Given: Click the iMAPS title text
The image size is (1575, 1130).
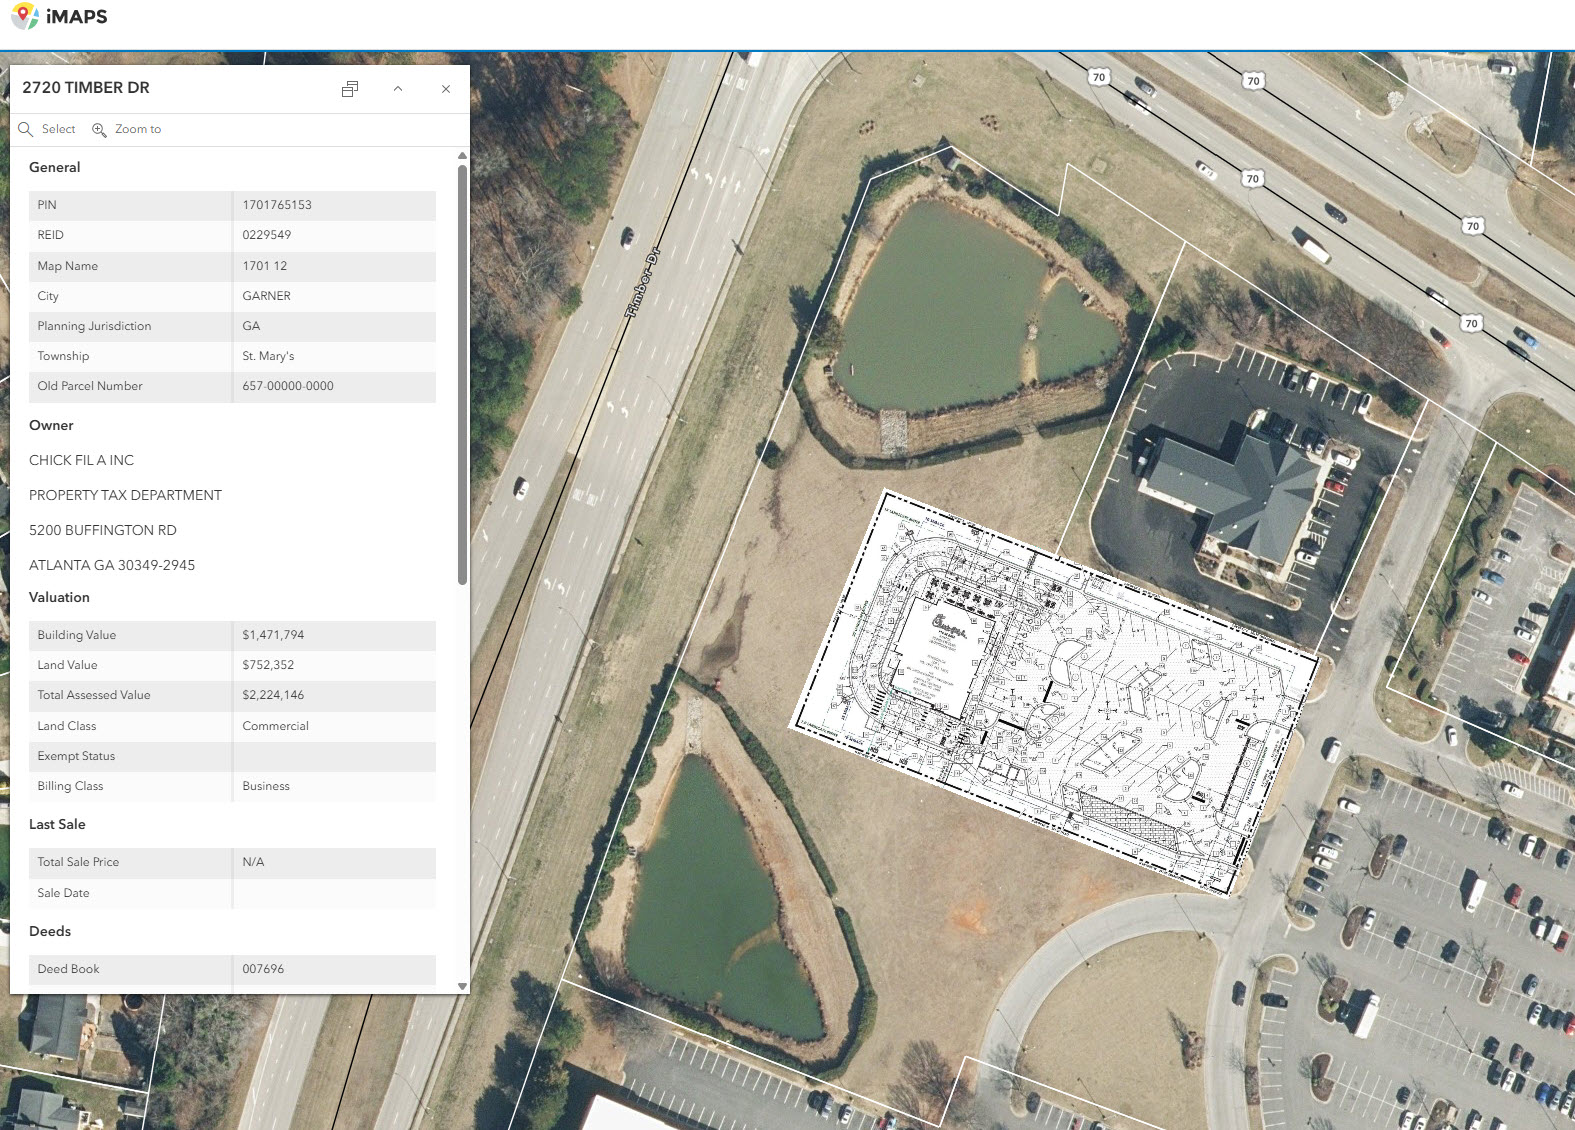Looking at the screenshot, I should tap(77, 17).
